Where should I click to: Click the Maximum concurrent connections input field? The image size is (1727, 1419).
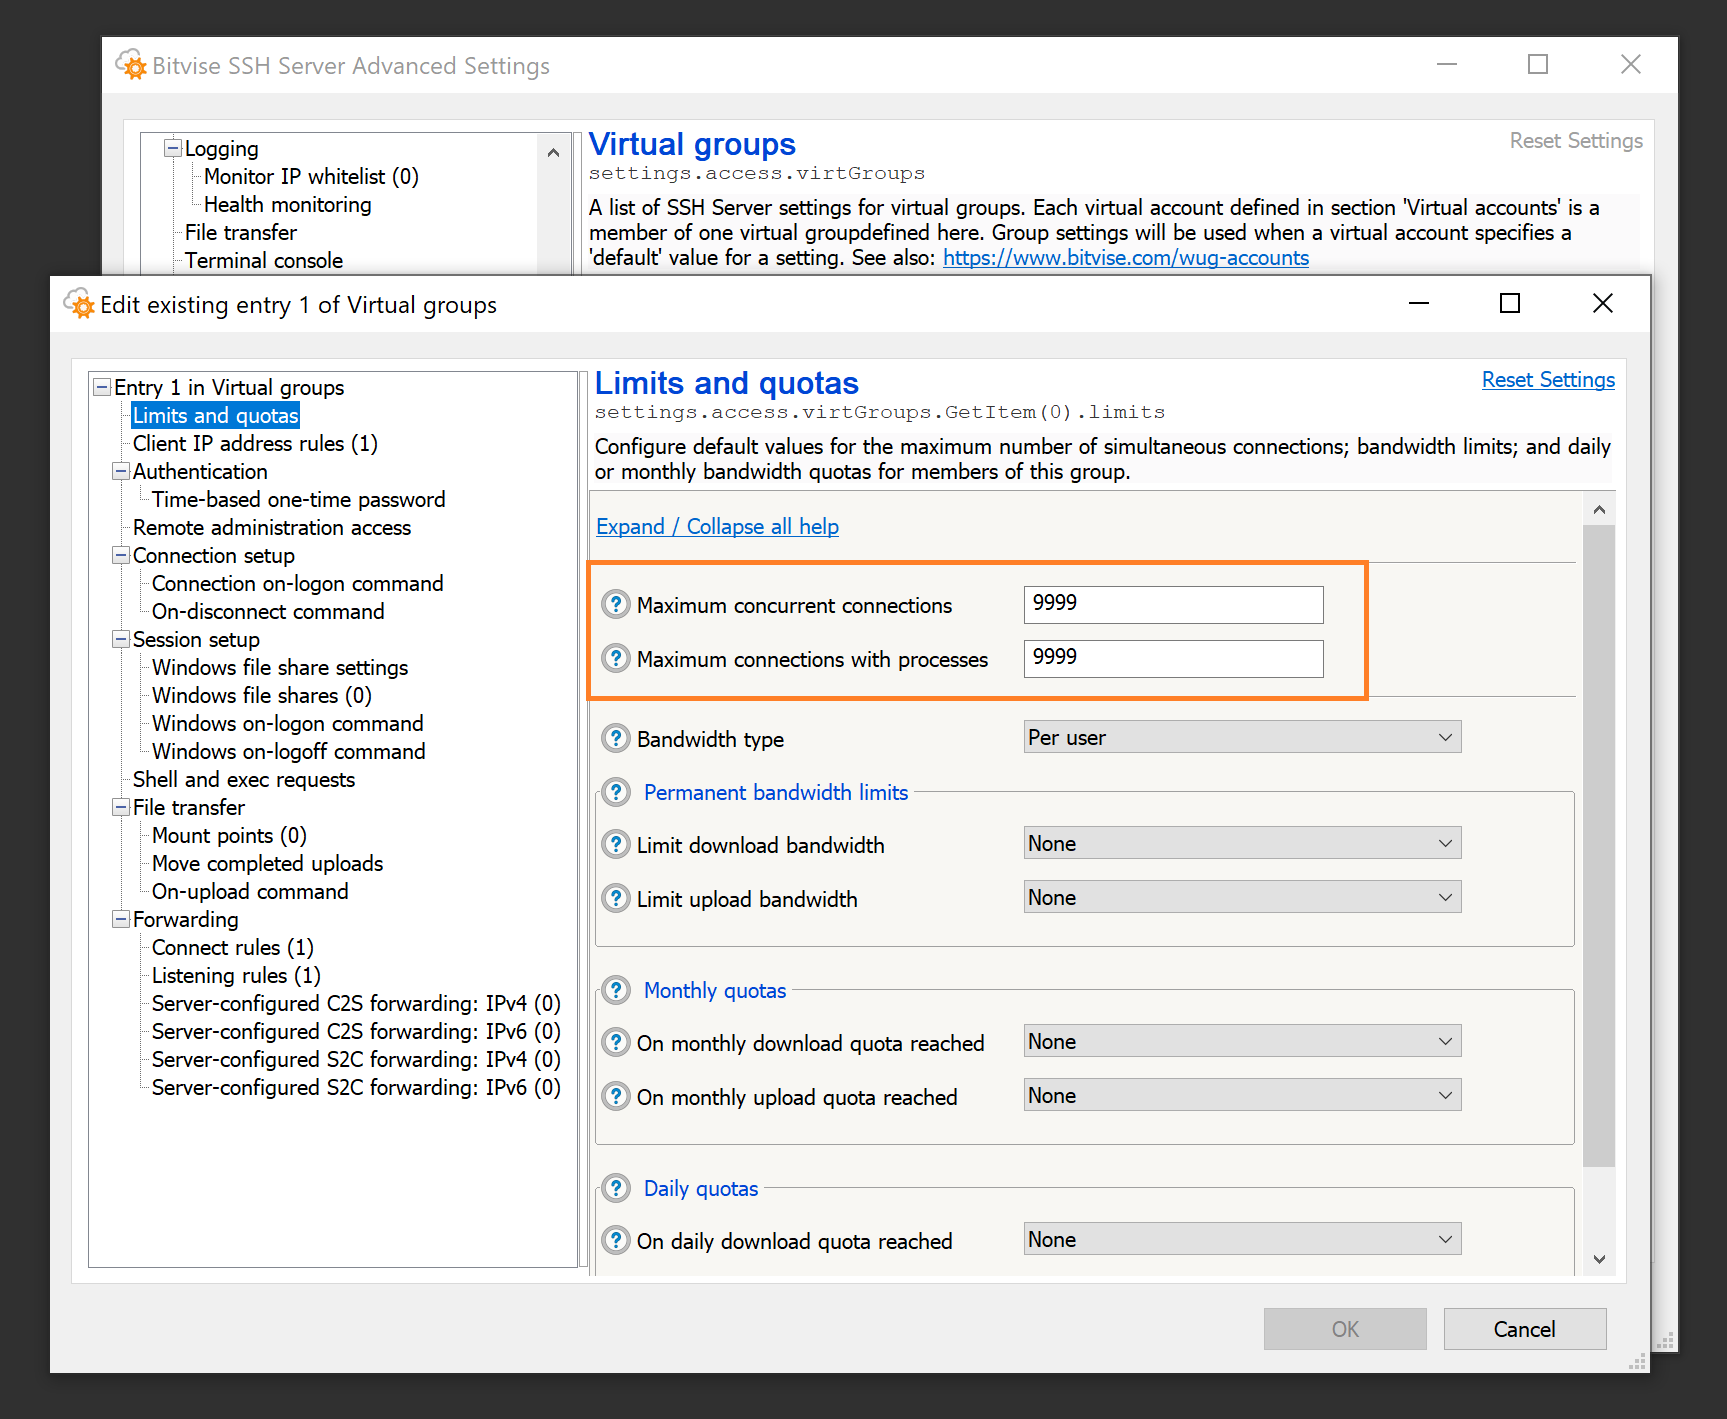1173,604
